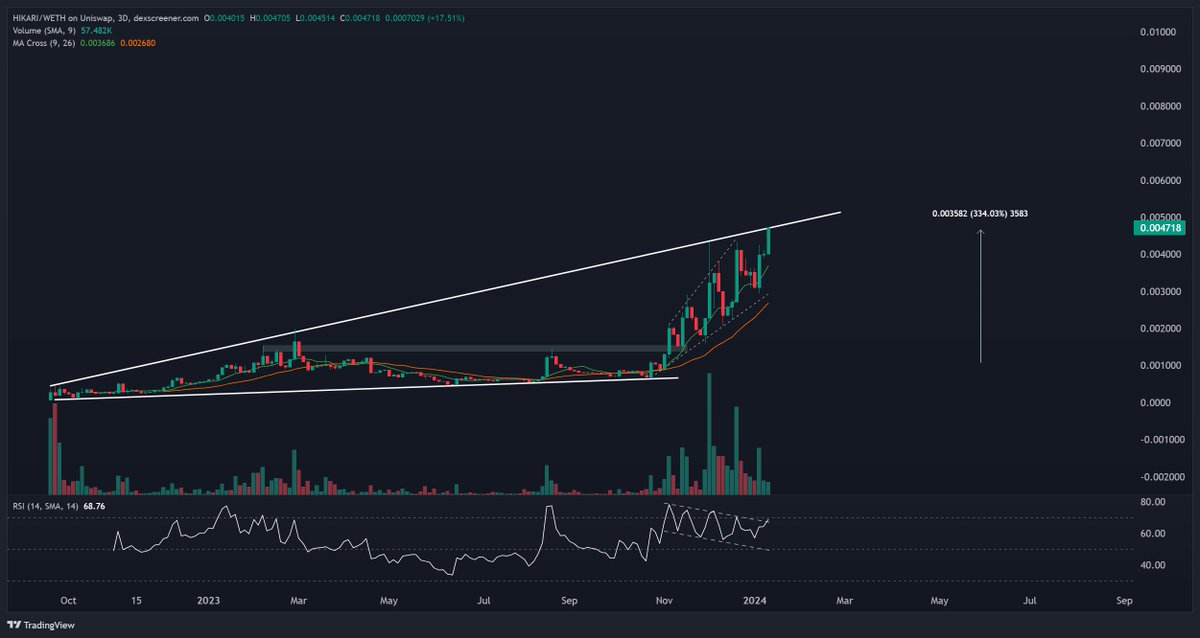Click the first May label after 2023 on time axis
This screenshot has height=638, width=1200.
click(389, 602)
